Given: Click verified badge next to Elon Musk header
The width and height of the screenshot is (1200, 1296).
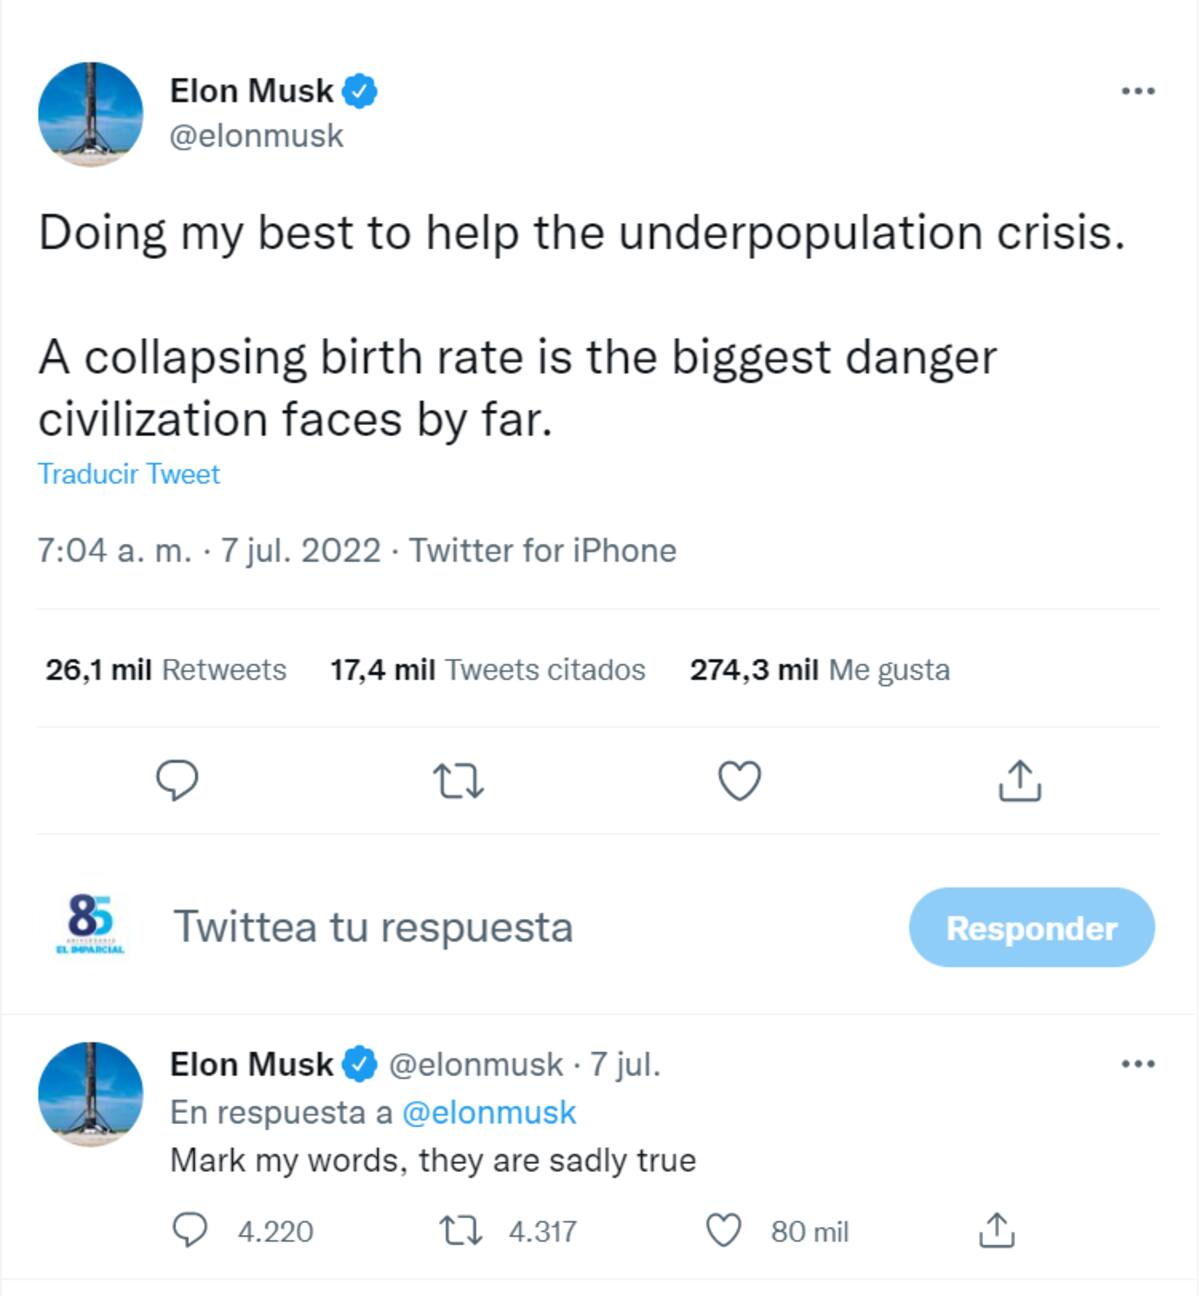Looking at the screenshot, I should click(360, 92).
